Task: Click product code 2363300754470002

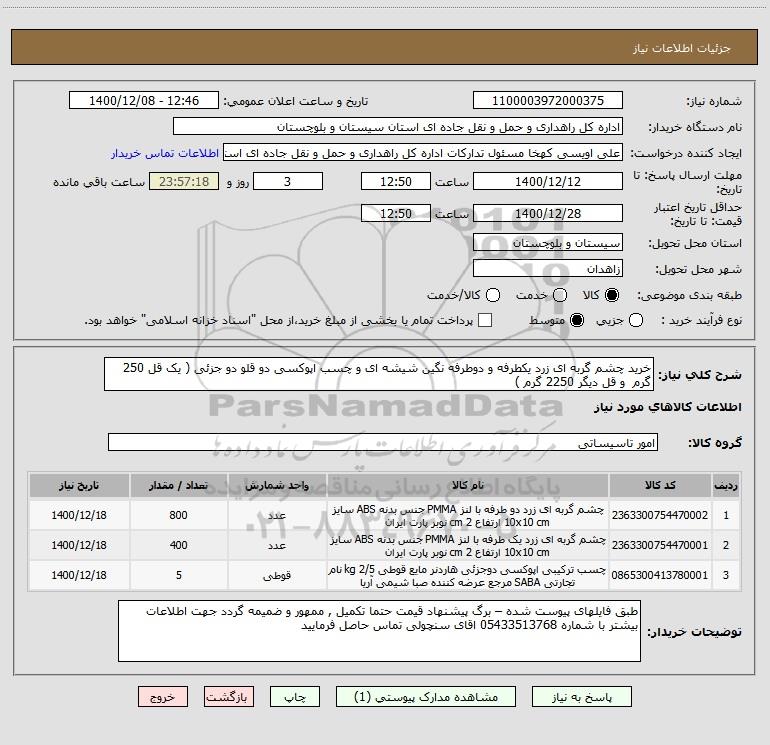Action: click(660, 515)
